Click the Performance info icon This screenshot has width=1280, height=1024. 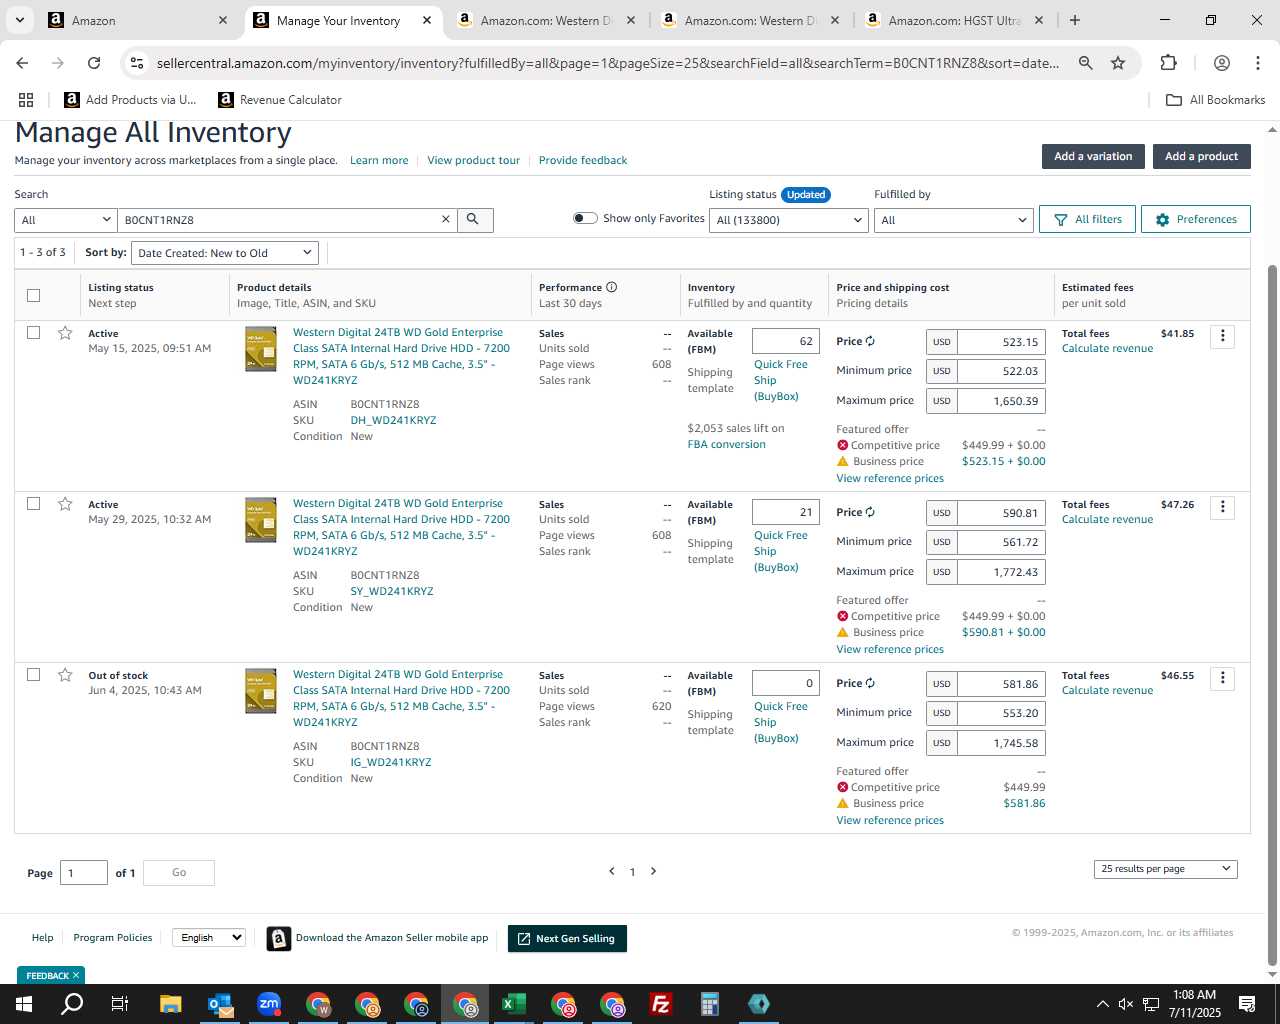[612, 287]
